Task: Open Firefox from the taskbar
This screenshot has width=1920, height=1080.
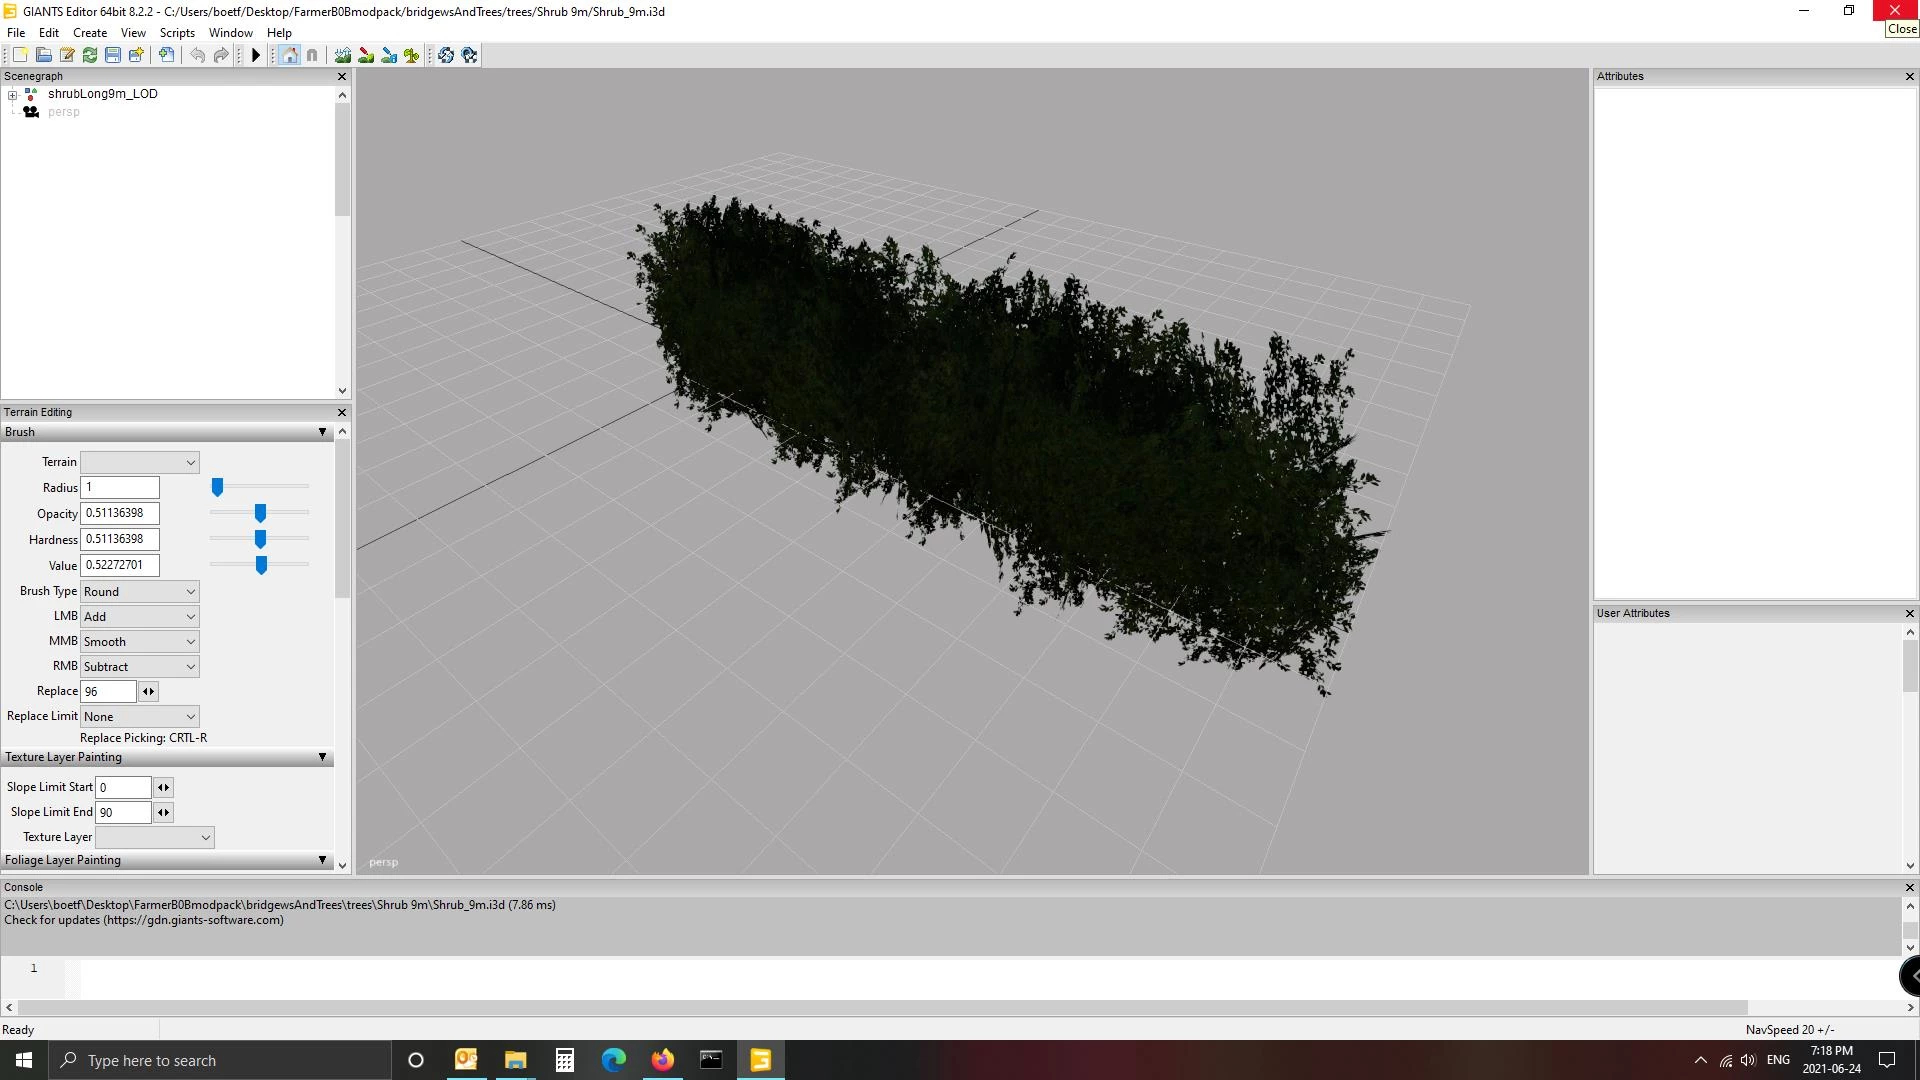Action: pos(662,1060)
